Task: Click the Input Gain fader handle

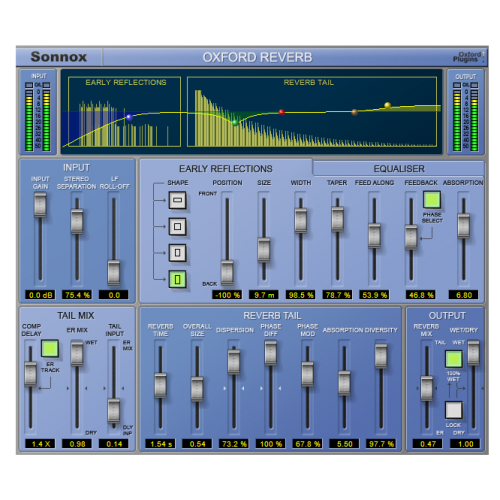Action: tap(40, 205)
